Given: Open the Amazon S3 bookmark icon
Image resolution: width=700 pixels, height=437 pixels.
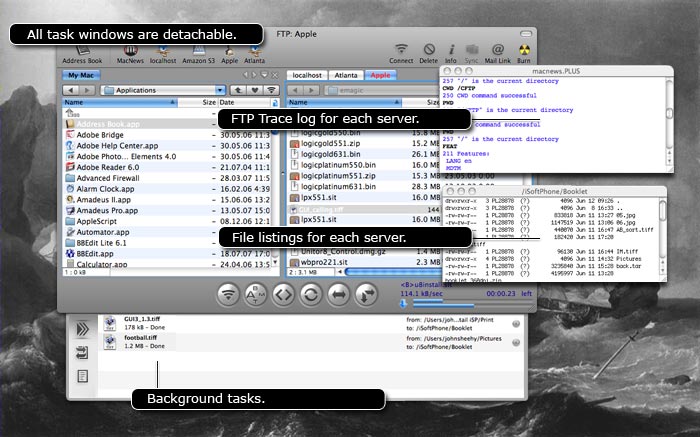Looking at the screenshot, I should click(198, 55).
